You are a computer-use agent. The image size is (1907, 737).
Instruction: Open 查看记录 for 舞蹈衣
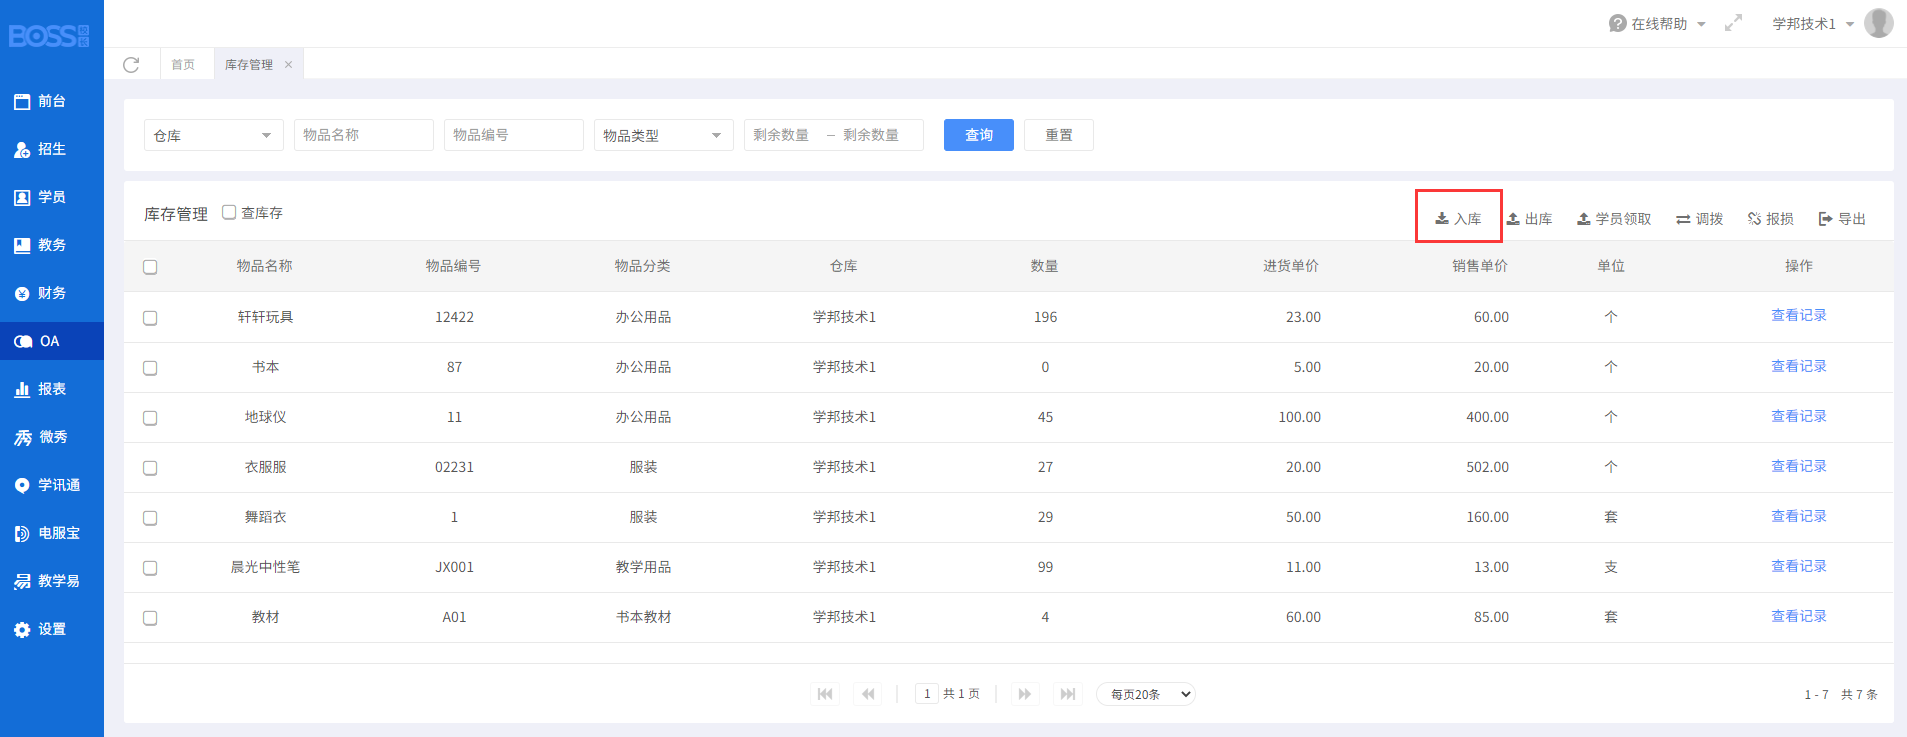pos(1798,516)
